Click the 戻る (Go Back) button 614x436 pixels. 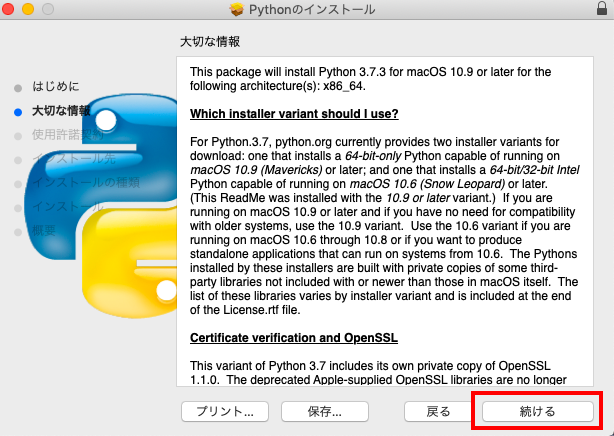438,411
